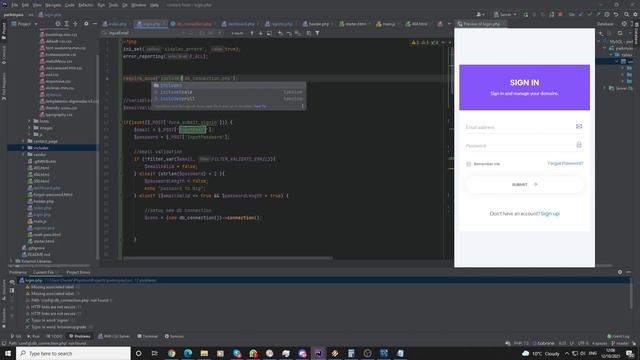The height and width of the screenshot is (360, 640).
Task: Click the Password field in preview
Action: (x=524, y=146)
